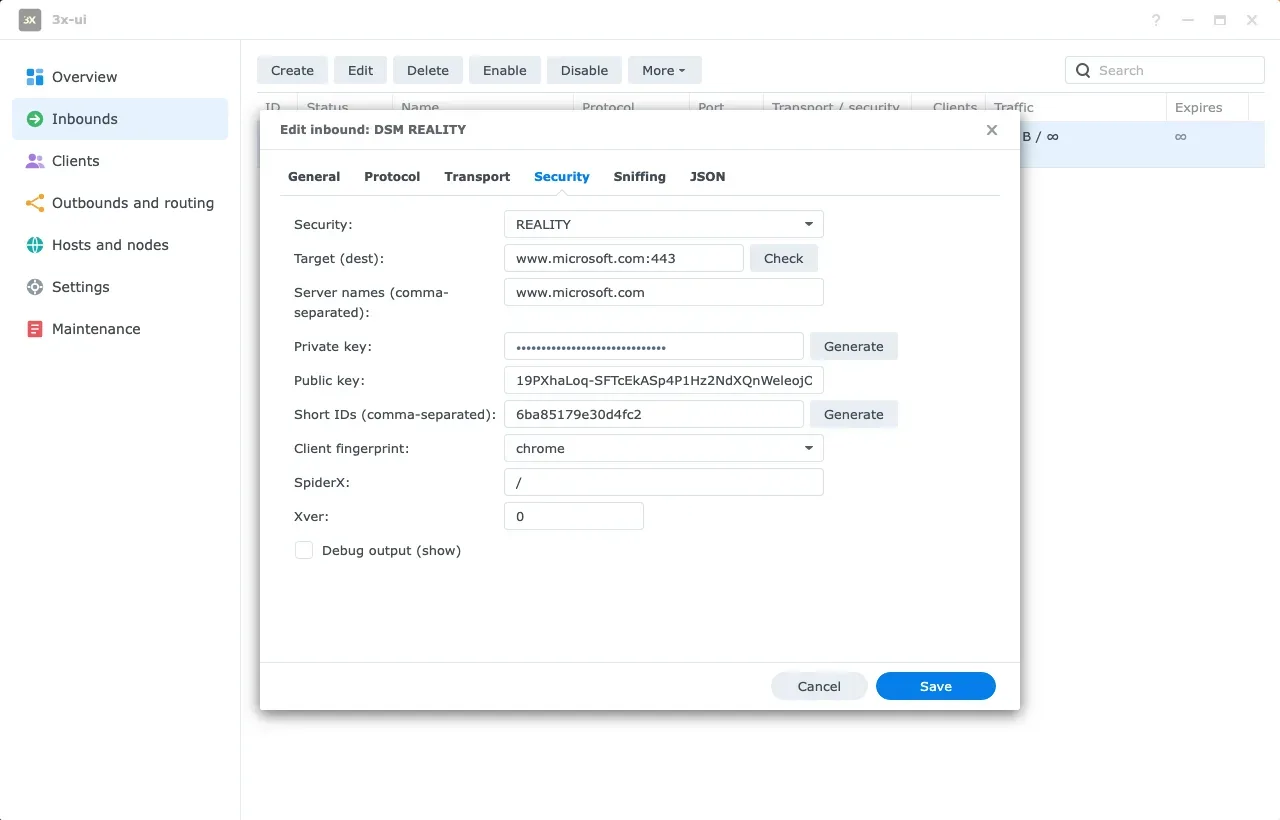The height and width of the screenshot is (820, 1280).
Task: Click the Delete toolbar button
Action: point(428,70)
